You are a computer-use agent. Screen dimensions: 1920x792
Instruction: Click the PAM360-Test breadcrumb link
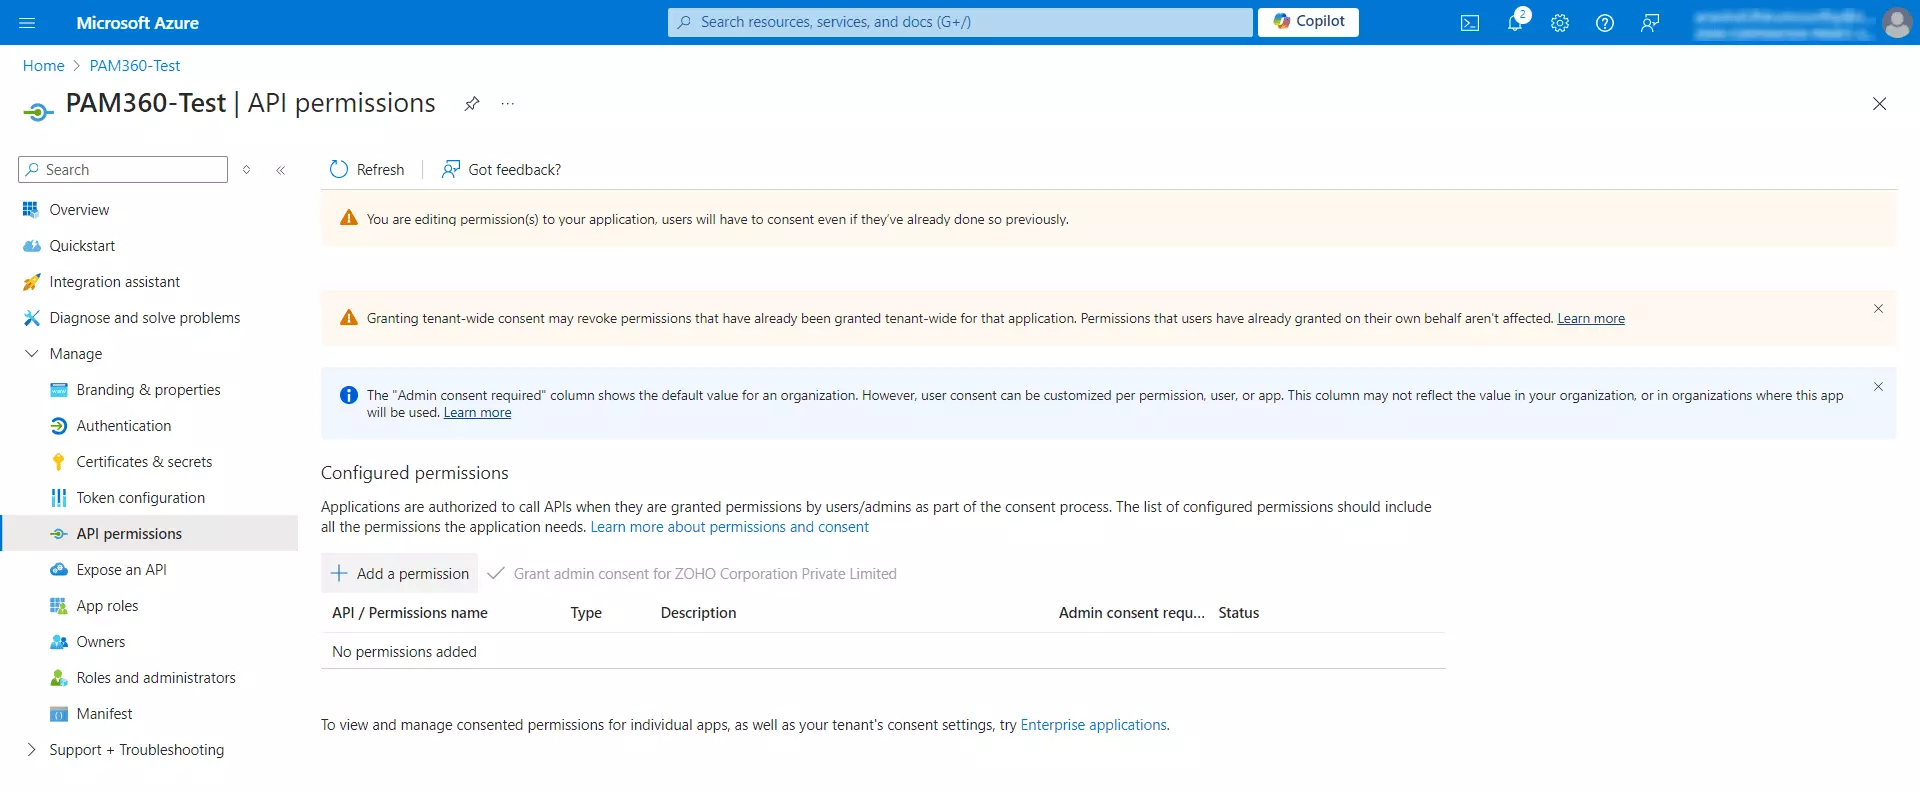[x=135, y=66]
